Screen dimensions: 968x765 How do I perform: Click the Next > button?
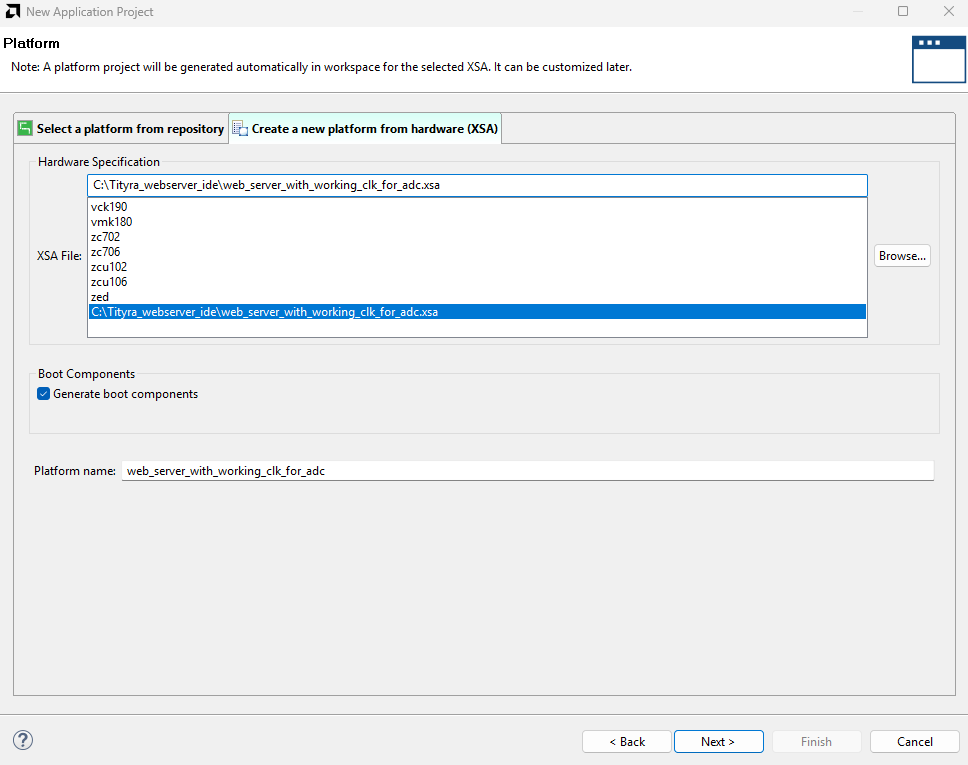(718, 742)
